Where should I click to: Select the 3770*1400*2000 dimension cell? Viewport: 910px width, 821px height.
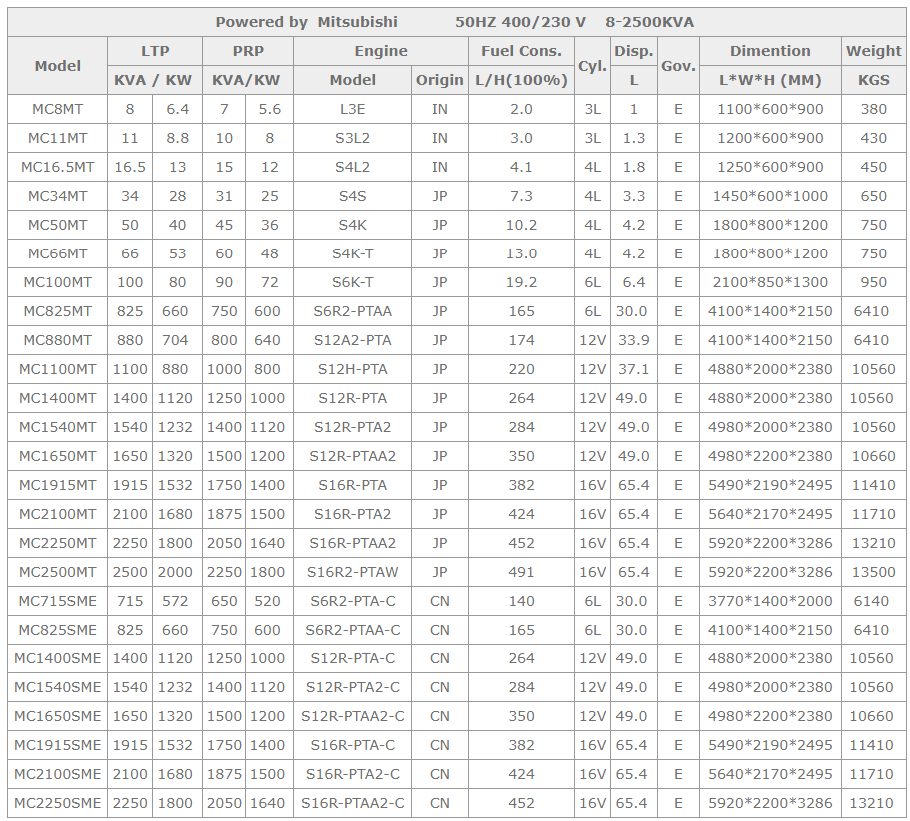pos(770,602)
